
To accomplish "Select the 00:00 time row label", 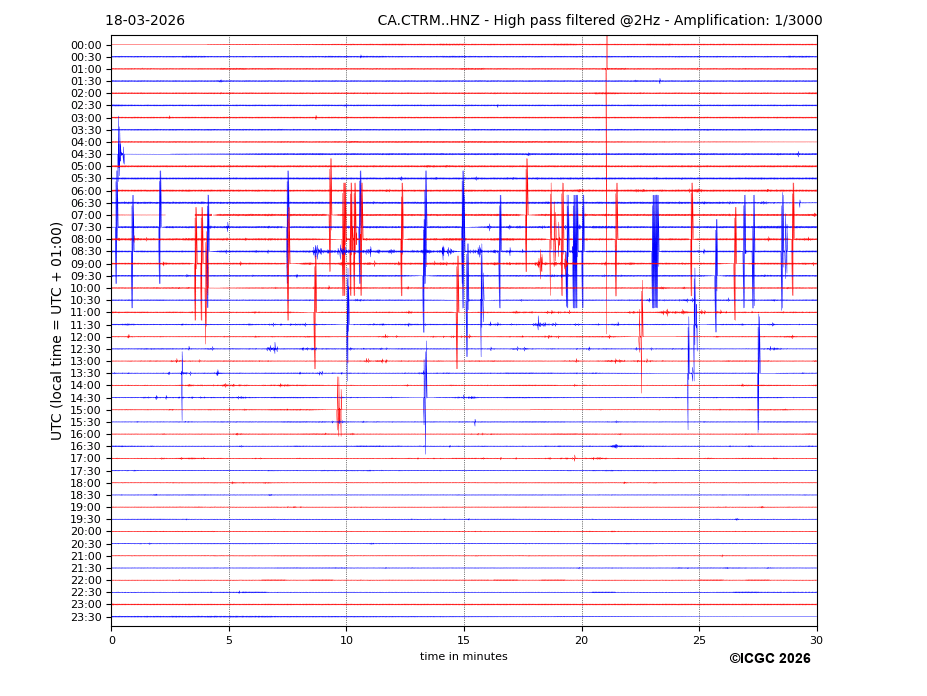I will click(x=85, y=45).
